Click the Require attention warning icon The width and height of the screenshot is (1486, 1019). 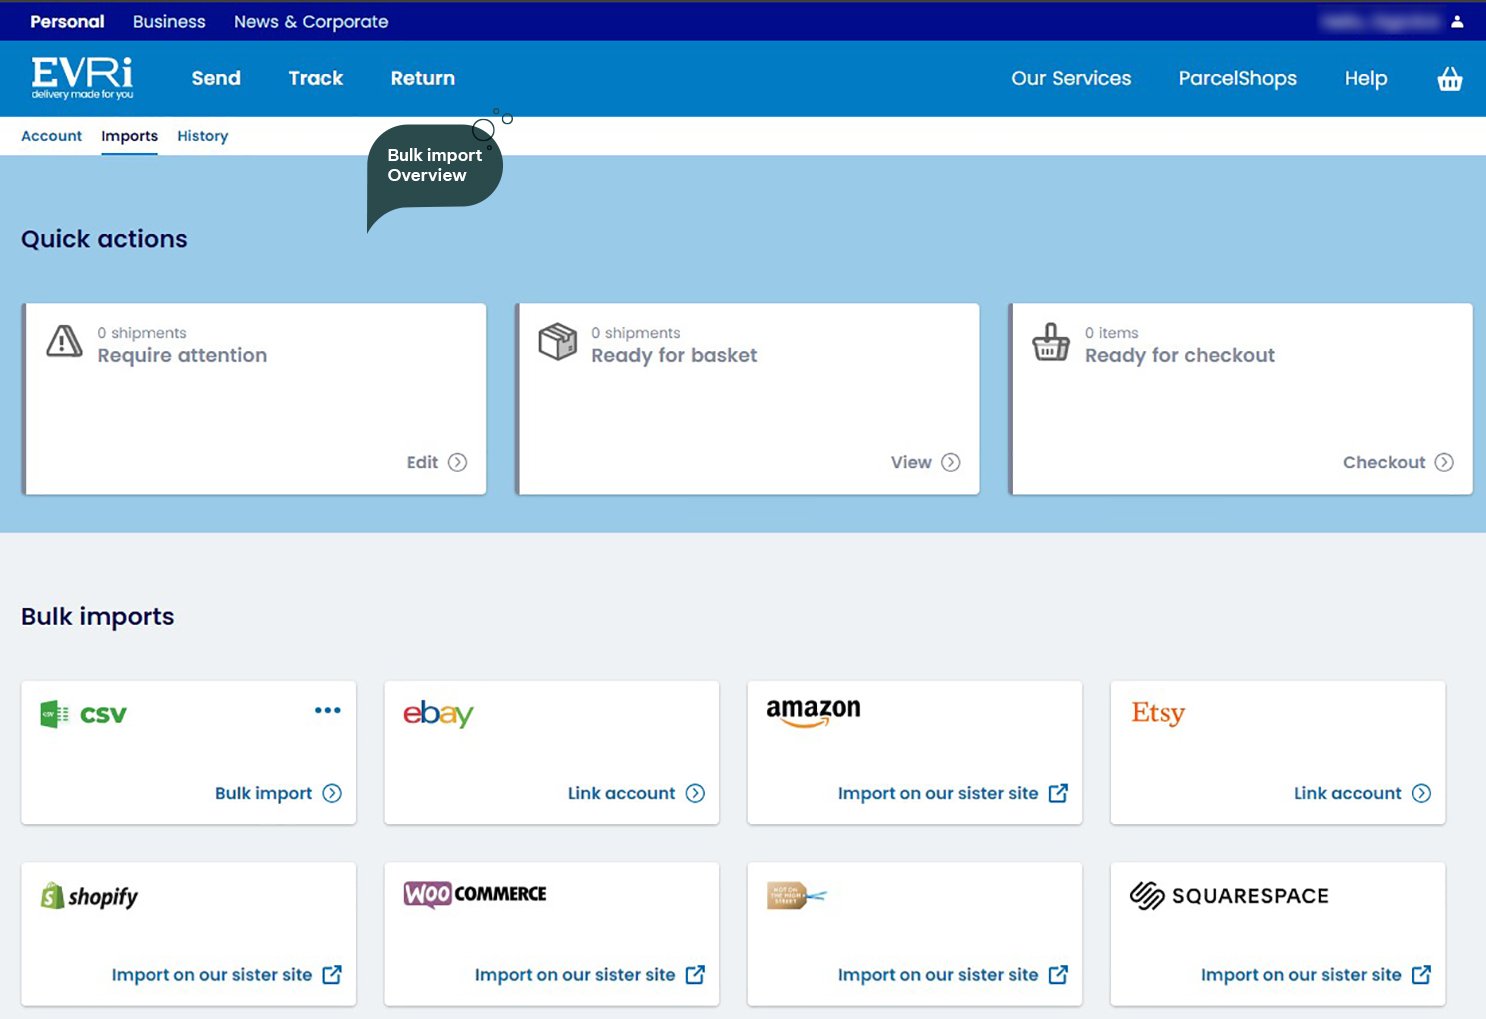(64, 342)
